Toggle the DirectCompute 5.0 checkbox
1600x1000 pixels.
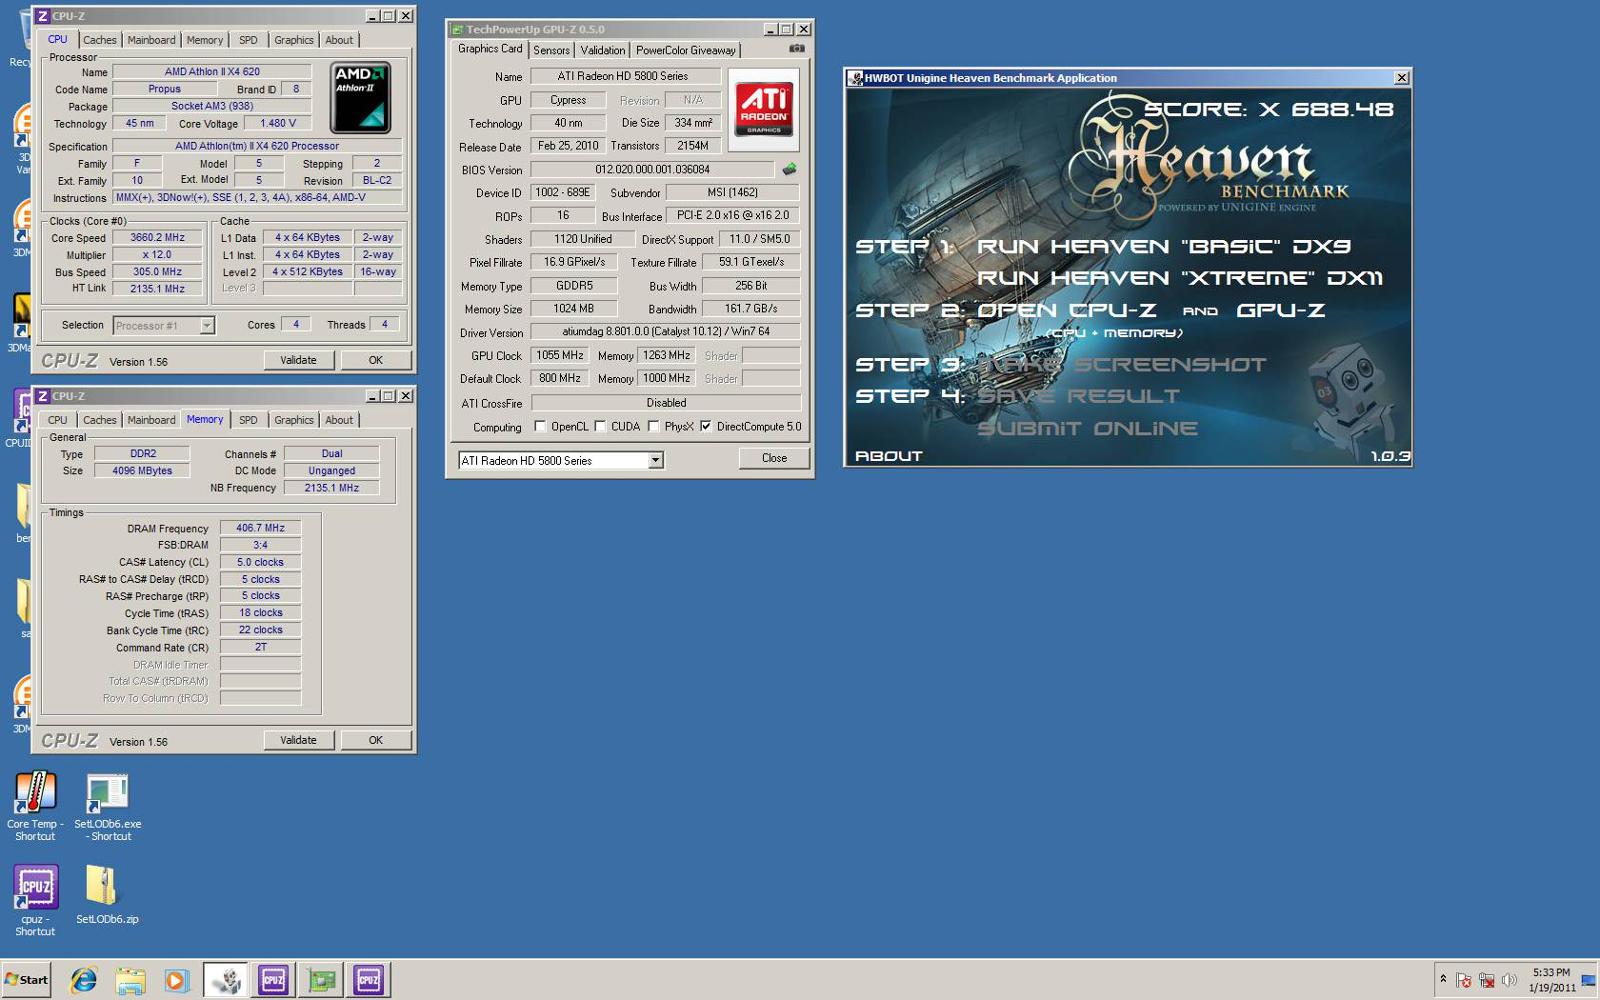coord(705,427)
